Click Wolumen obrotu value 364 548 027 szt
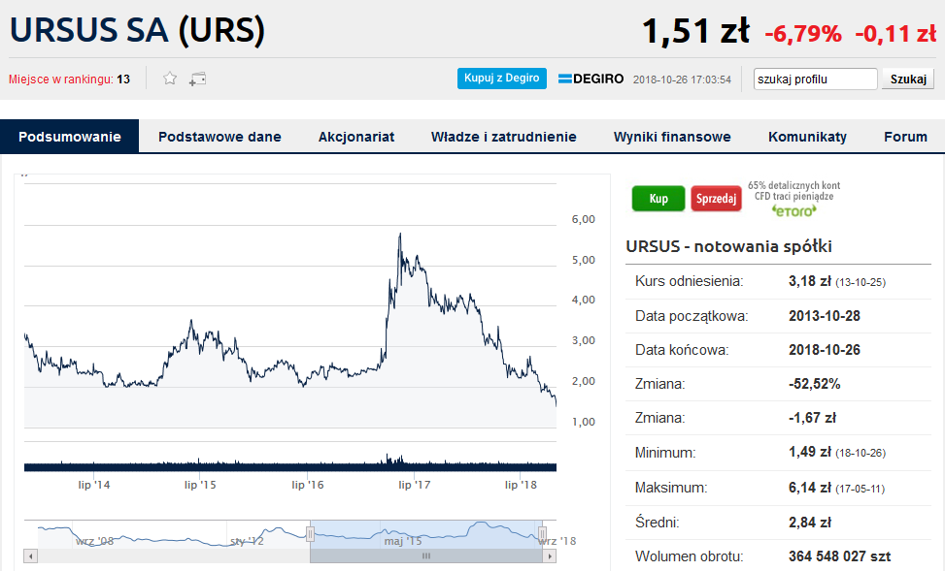The height and width of the screenshot is (571, 945). coord(840,556)
